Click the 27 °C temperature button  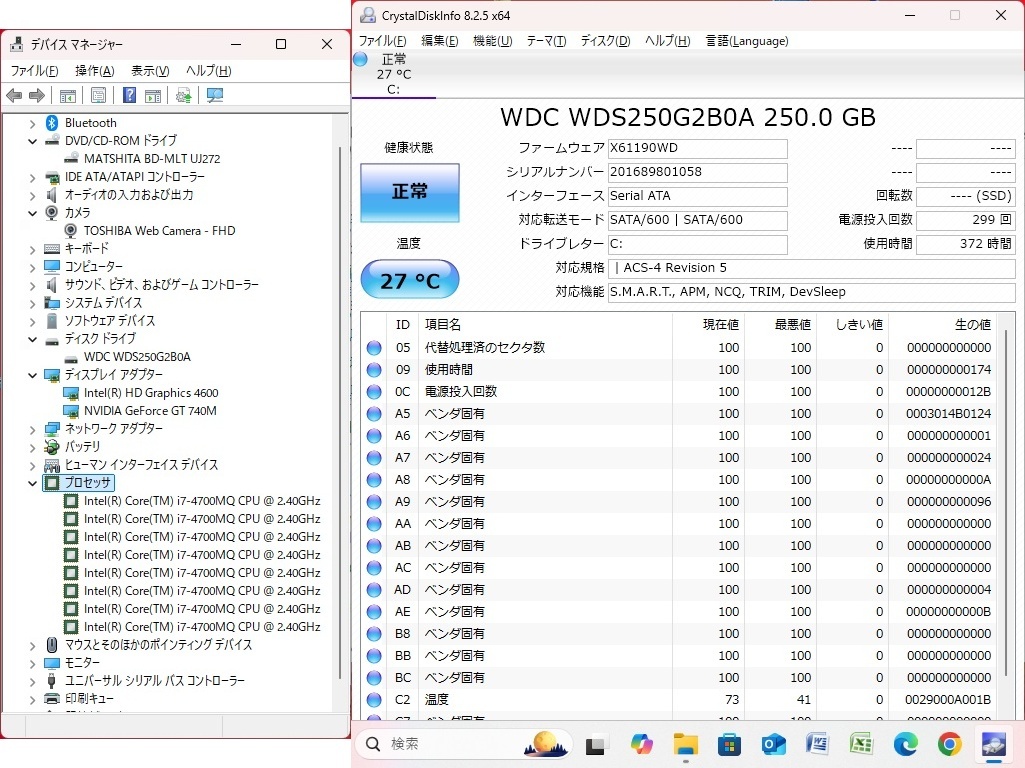click(410, 280)
